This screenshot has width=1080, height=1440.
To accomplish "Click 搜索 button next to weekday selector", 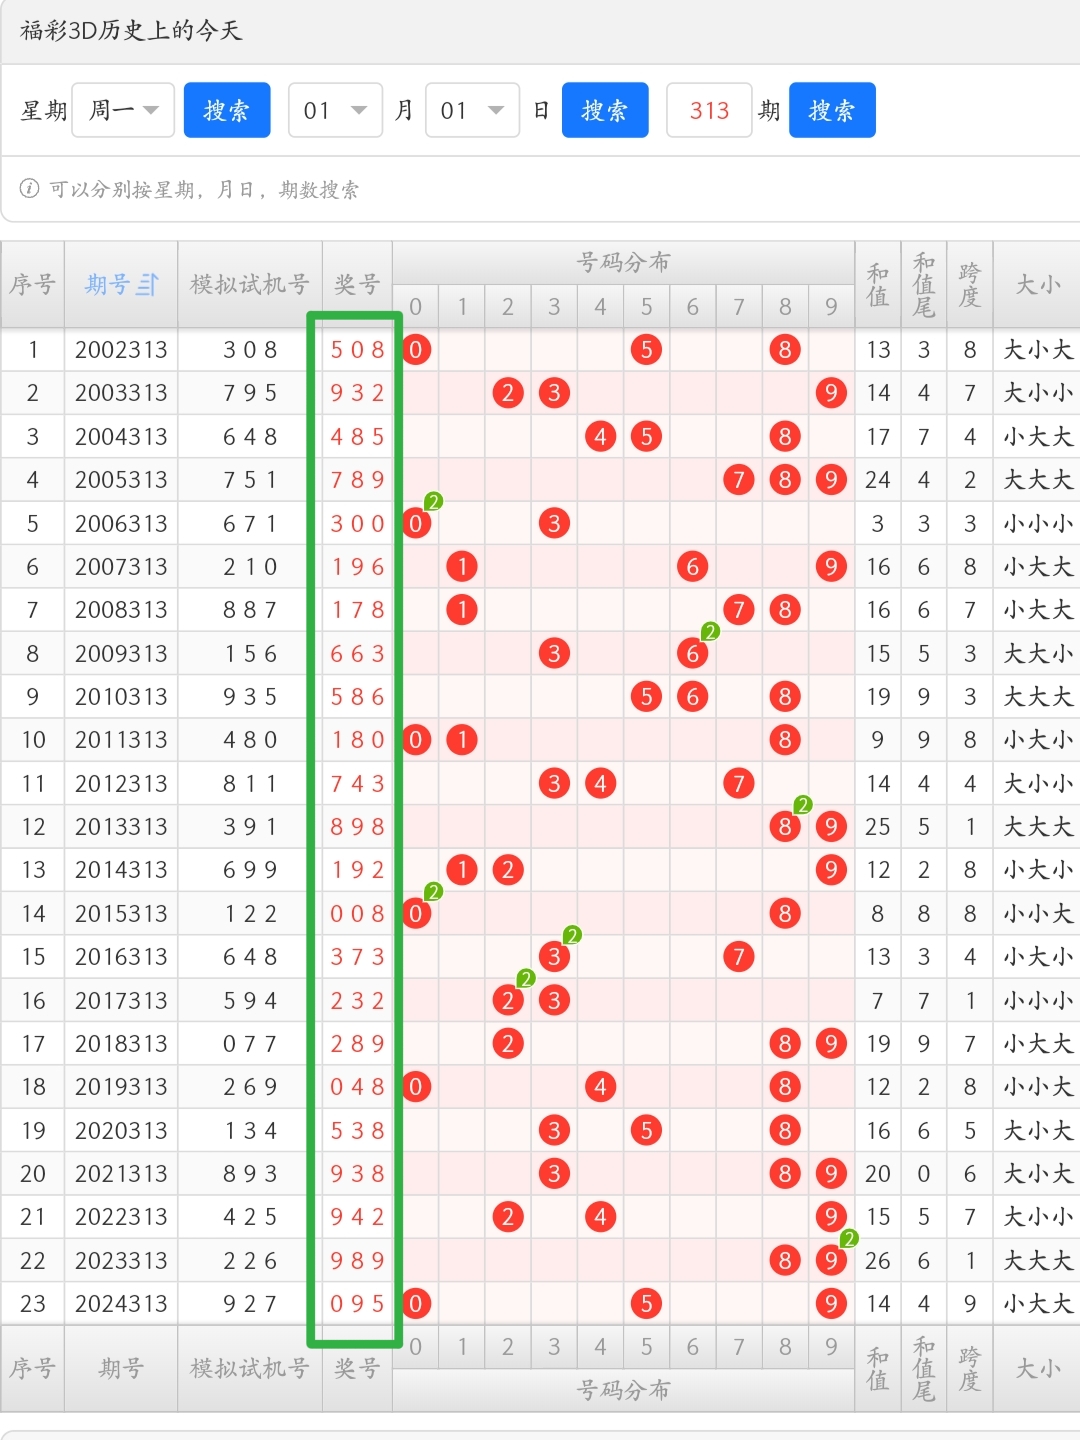I will 227,110.
